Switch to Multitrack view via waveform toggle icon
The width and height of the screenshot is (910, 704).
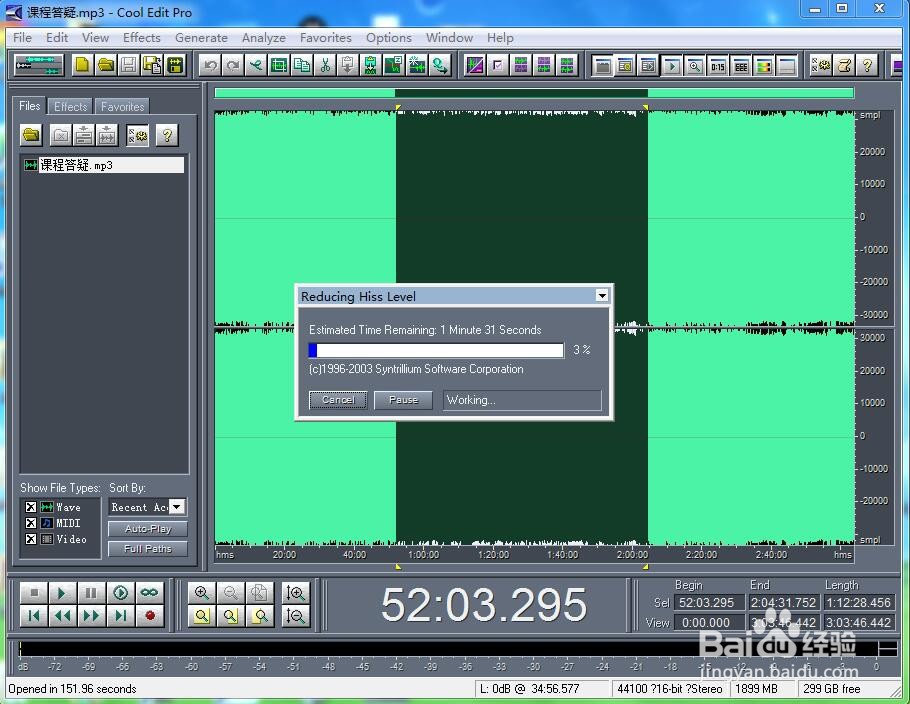pyautogui.click(x=38, y=65)
